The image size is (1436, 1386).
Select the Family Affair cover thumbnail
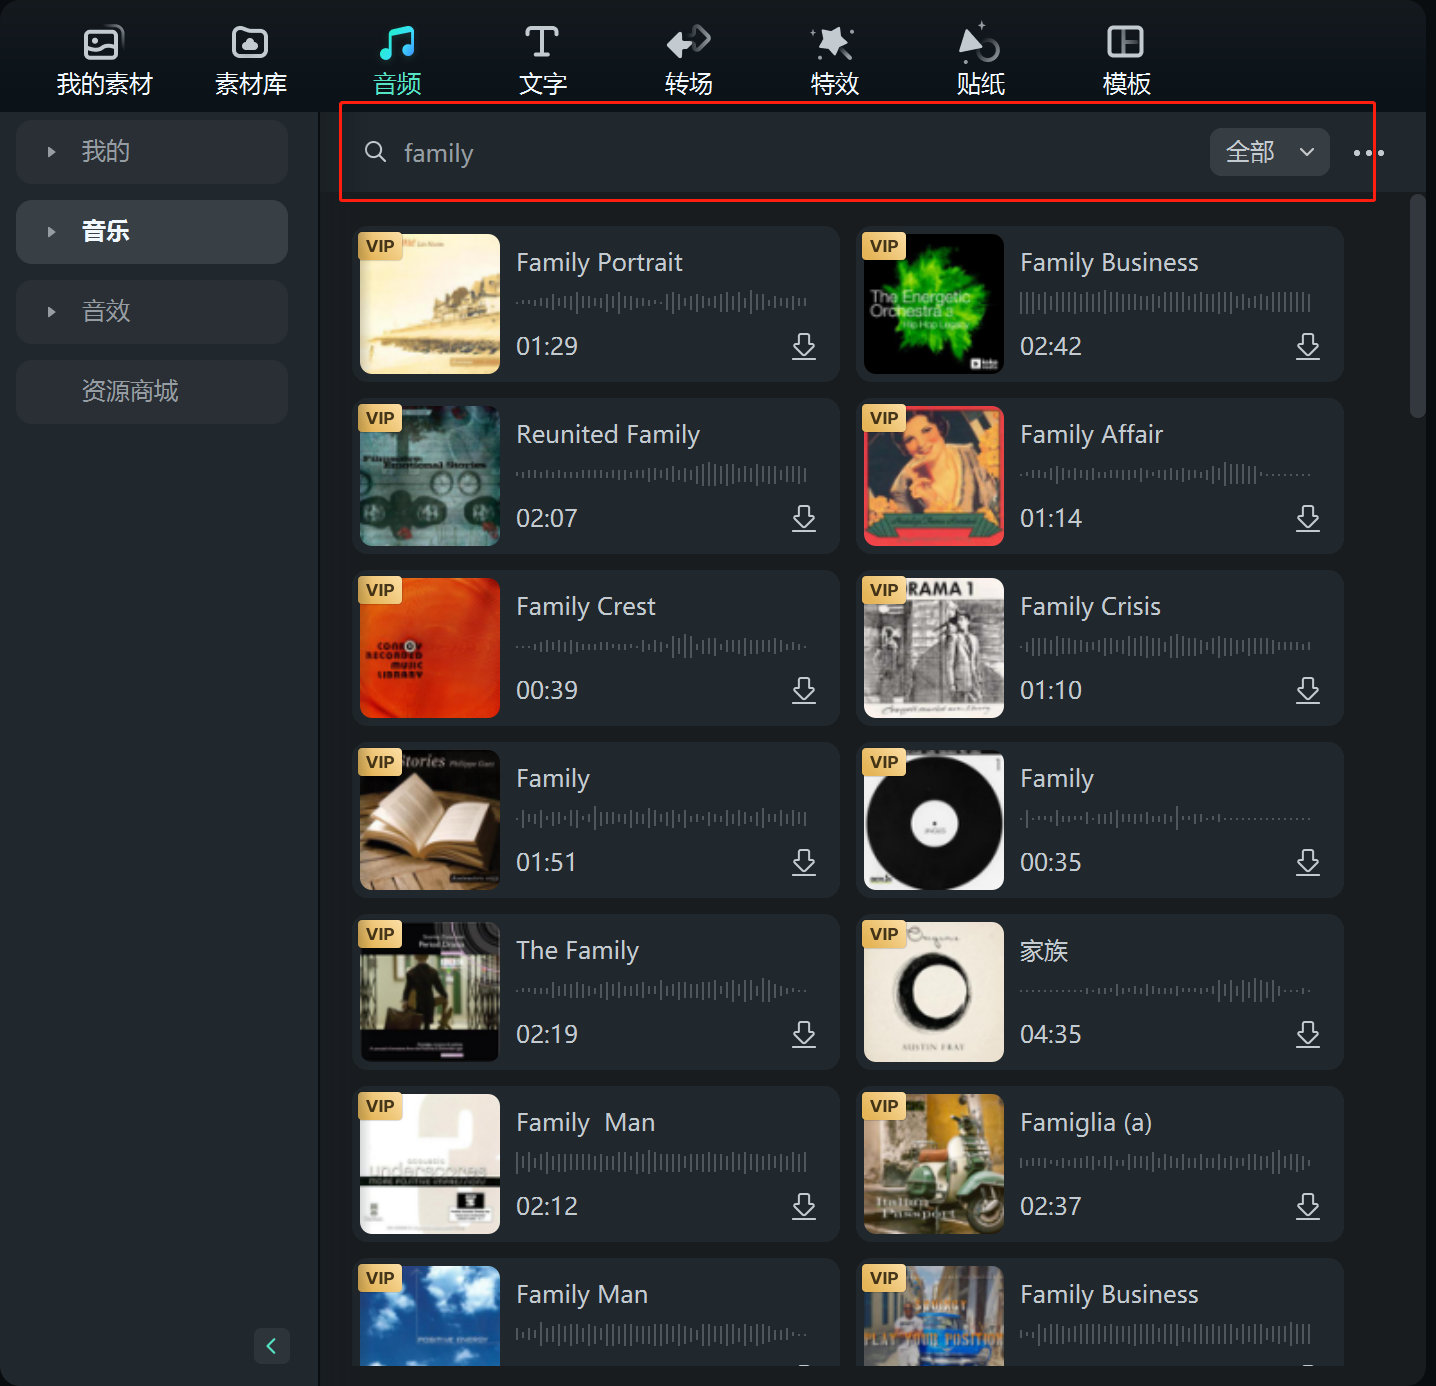tap(934, 476)
